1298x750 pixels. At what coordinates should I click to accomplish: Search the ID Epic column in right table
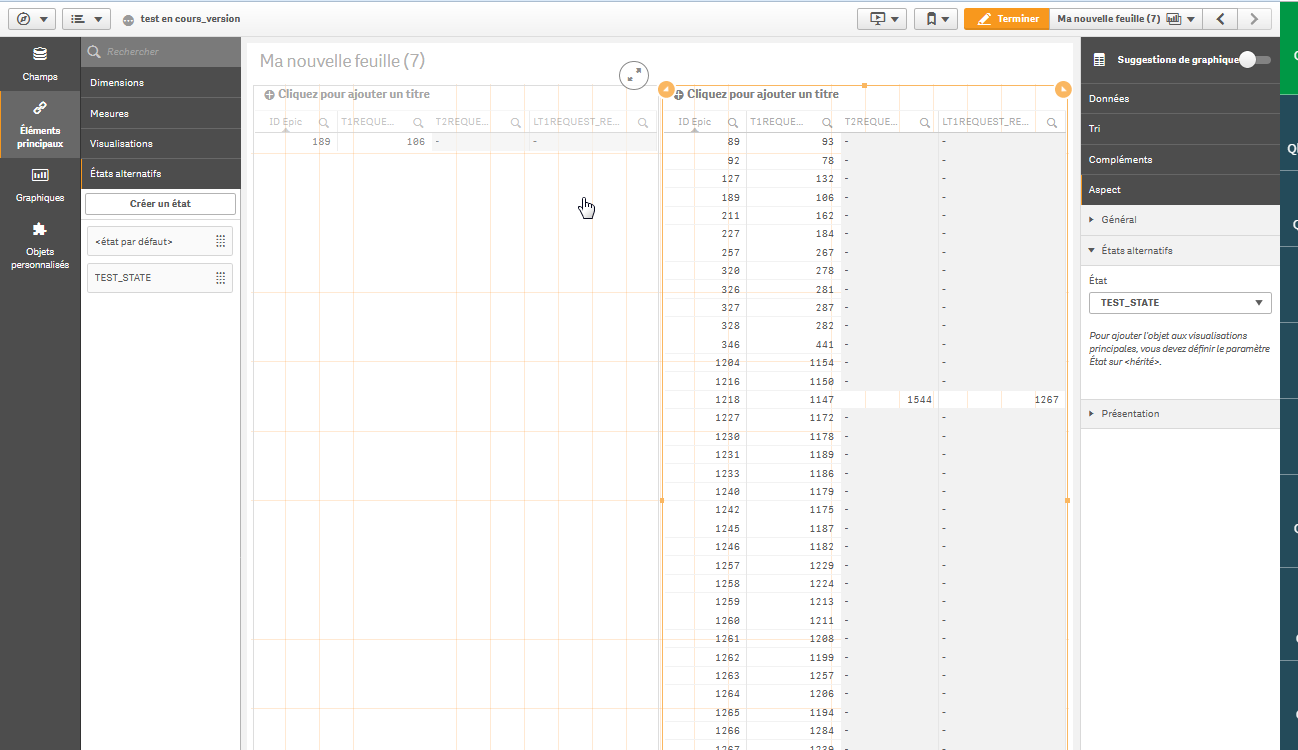pos(733,123)
